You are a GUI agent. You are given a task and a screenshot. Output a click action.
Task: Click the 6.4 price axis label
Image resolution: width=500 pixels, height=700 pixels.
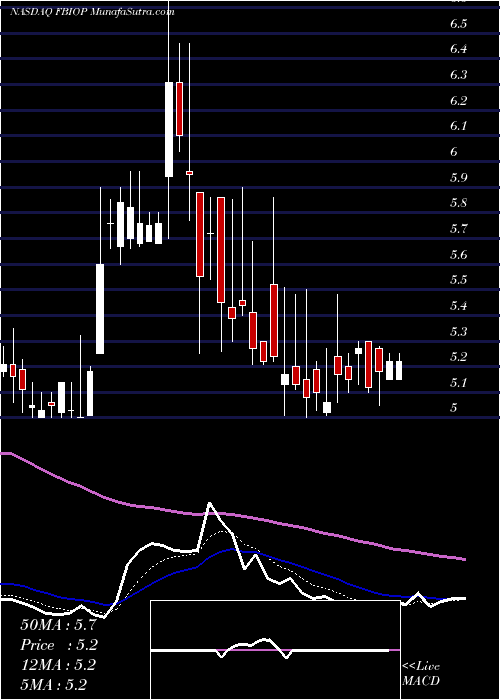click(x=459, y=49)
